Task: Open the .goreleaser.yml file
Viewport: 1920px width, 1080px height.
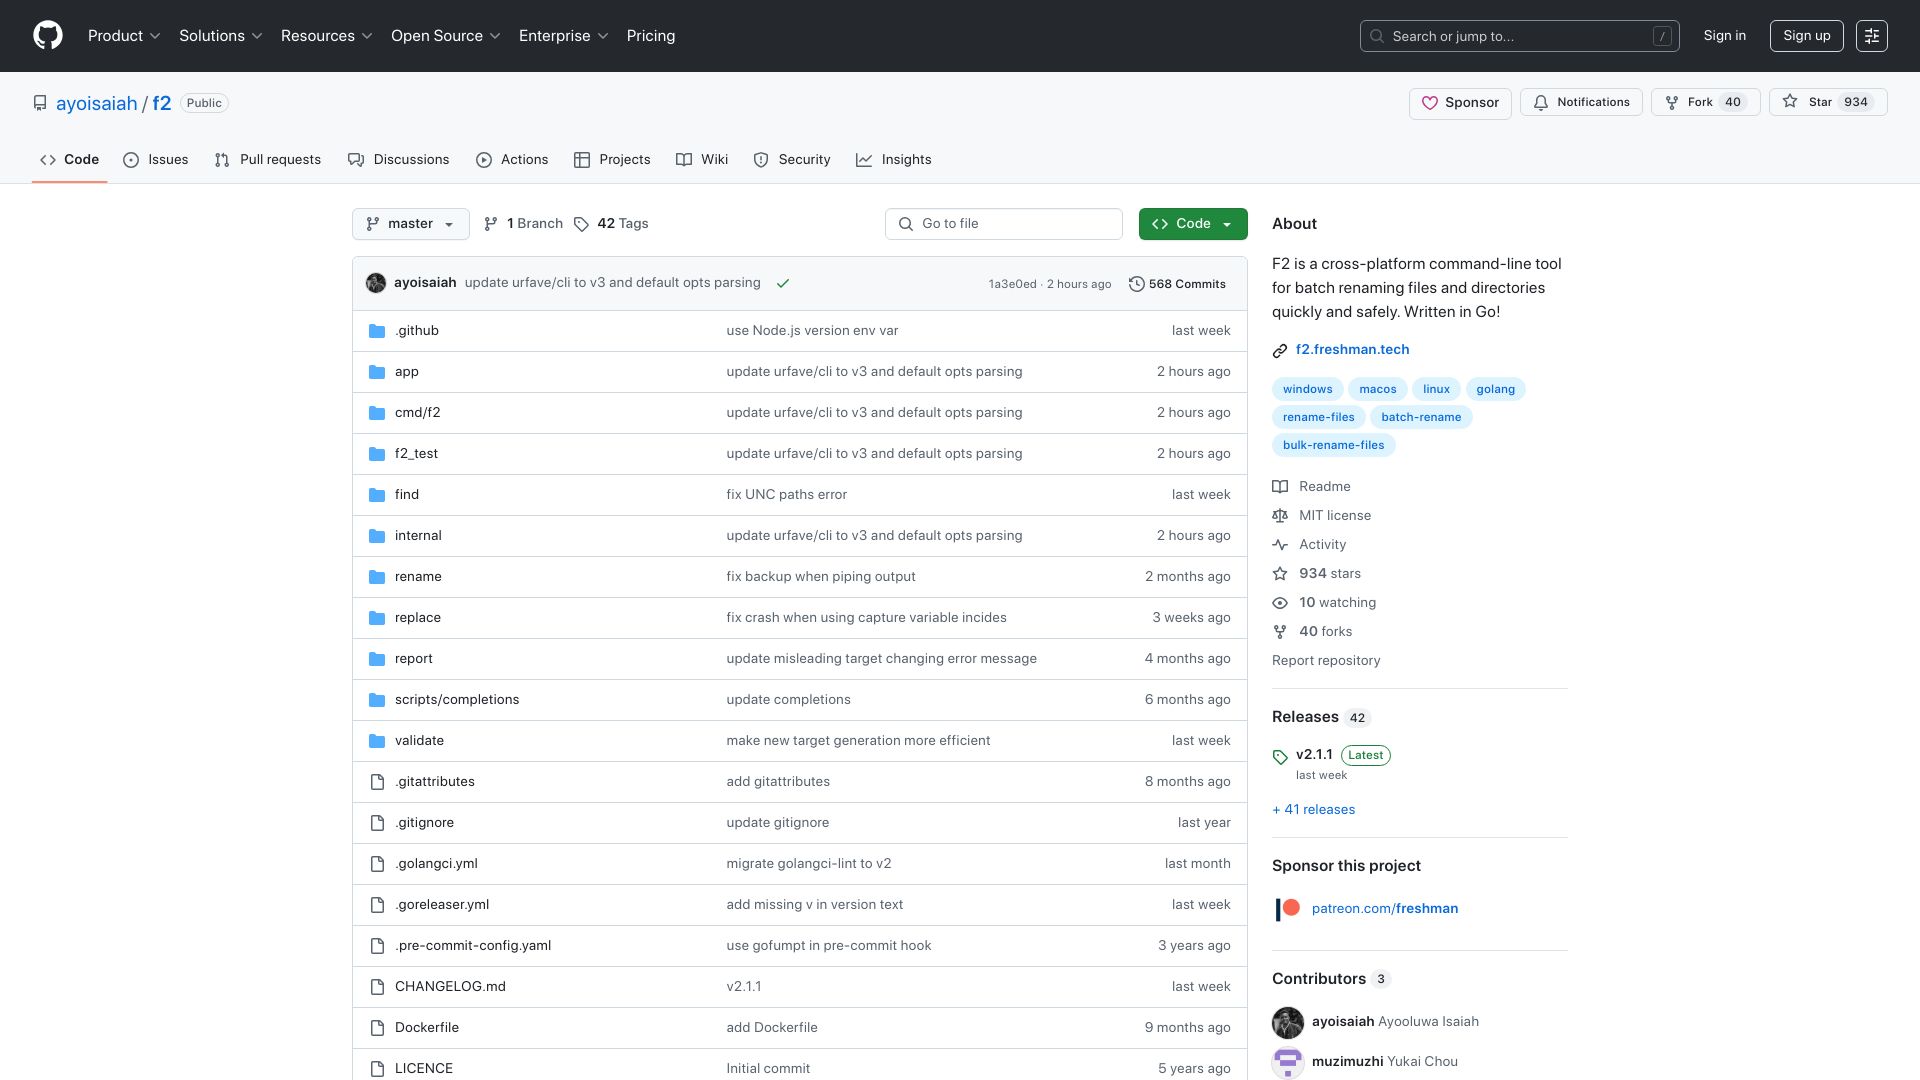Action: pyautogui.click(x=442, y=905)
